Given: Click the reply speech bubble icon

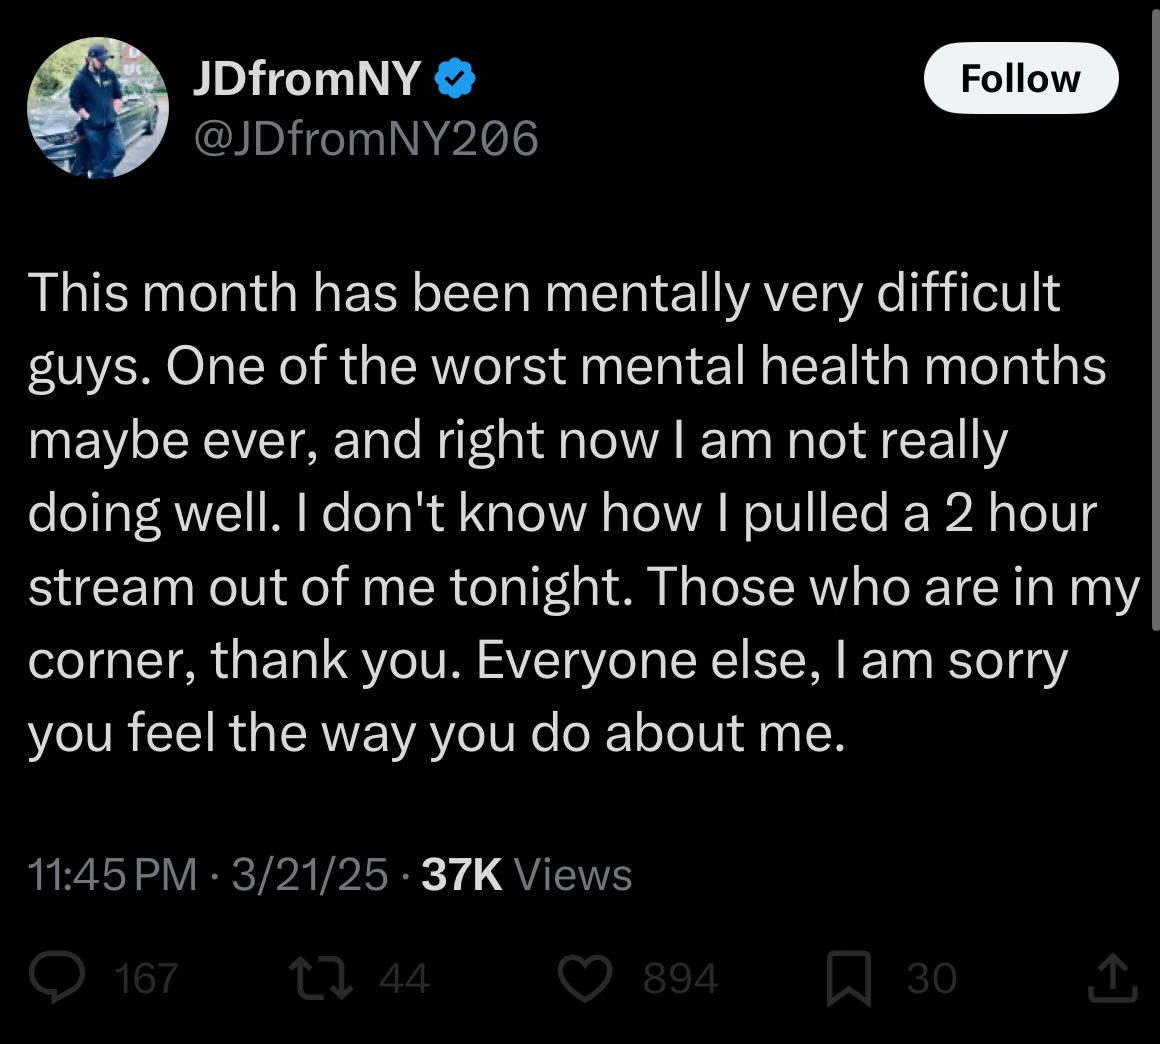Looking at the screenshot, I should pos(57,978).
